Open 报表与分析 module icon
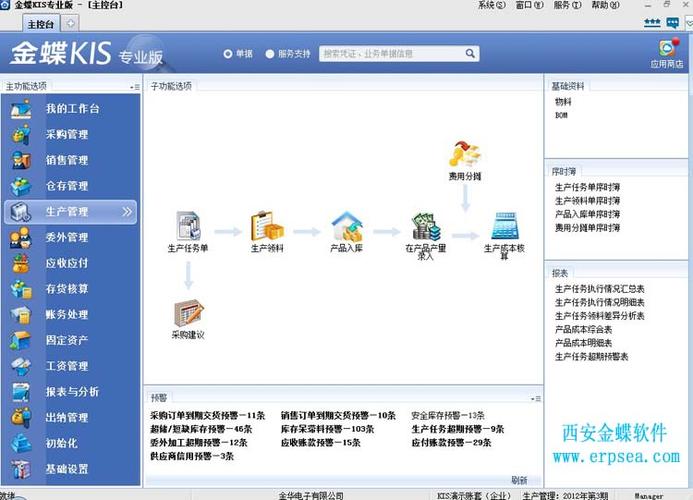This screenshot has width=693, height=500. click(x=21, y=392)
